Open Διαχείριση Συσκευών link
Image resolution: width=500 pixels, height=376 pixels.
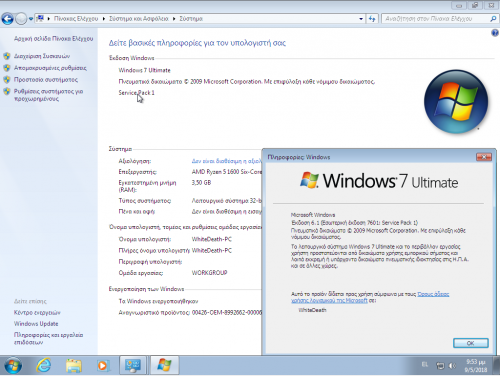[x=42, y=56]
